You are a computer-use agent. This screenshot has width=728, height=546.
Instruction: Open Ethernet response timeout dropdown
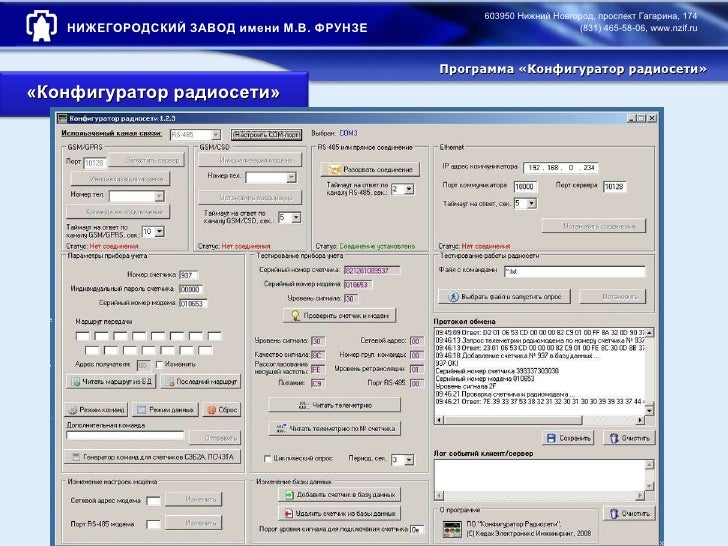532,203
